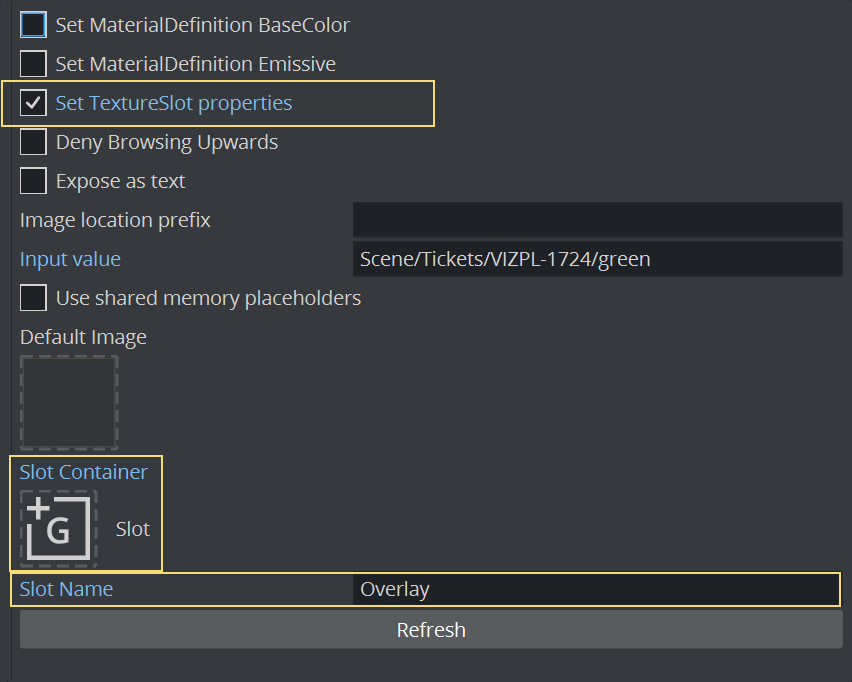The image size is (852, 682).
Task: Click the blue Slot Container label
Action: coord(84,472)
